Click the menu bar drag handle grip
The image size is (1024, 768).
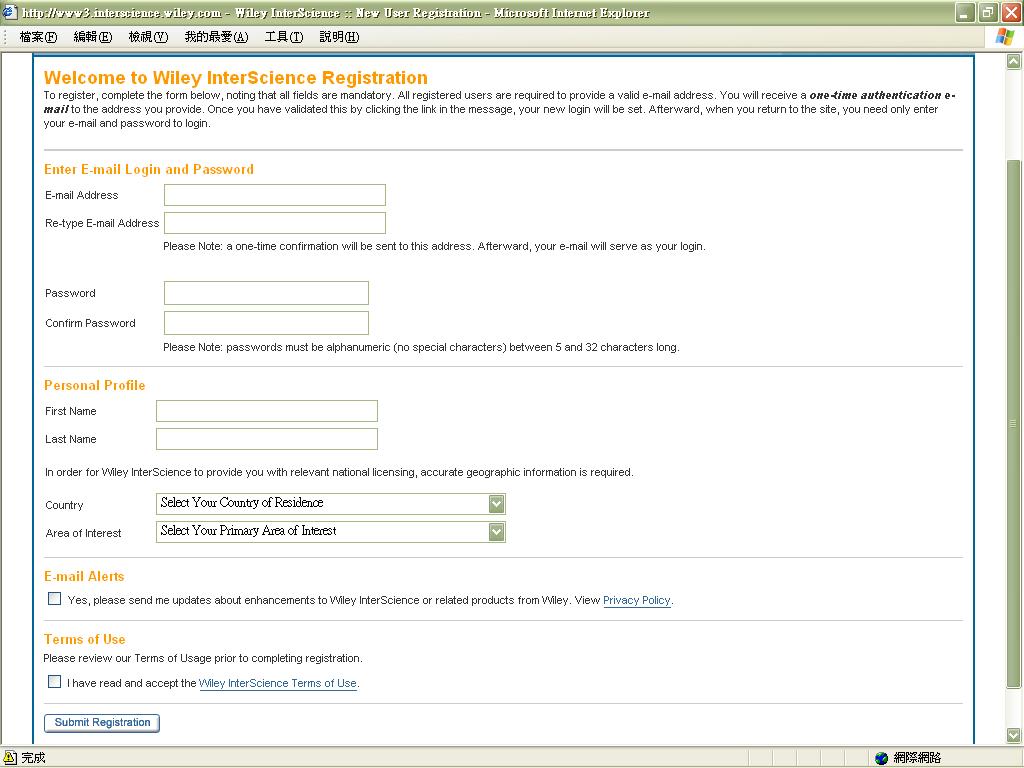click(5, 37)
